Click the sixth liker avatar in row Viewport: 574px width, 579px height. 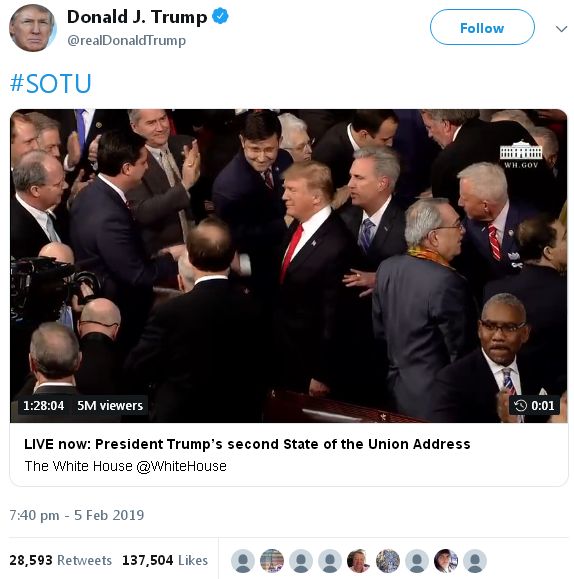tap(388, 561)
